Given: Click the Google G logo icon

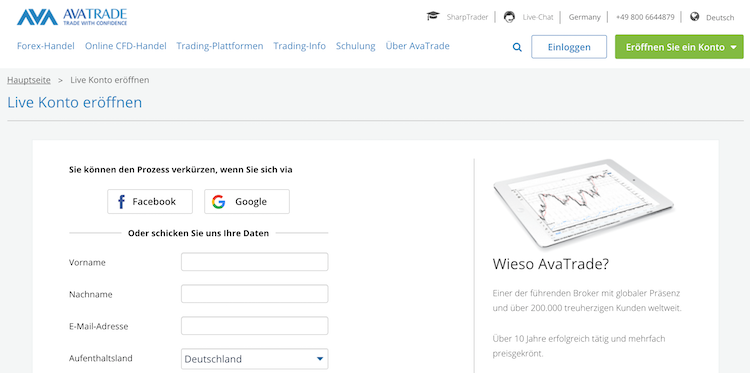Looking at the screenshot, I should coord(219,202).
